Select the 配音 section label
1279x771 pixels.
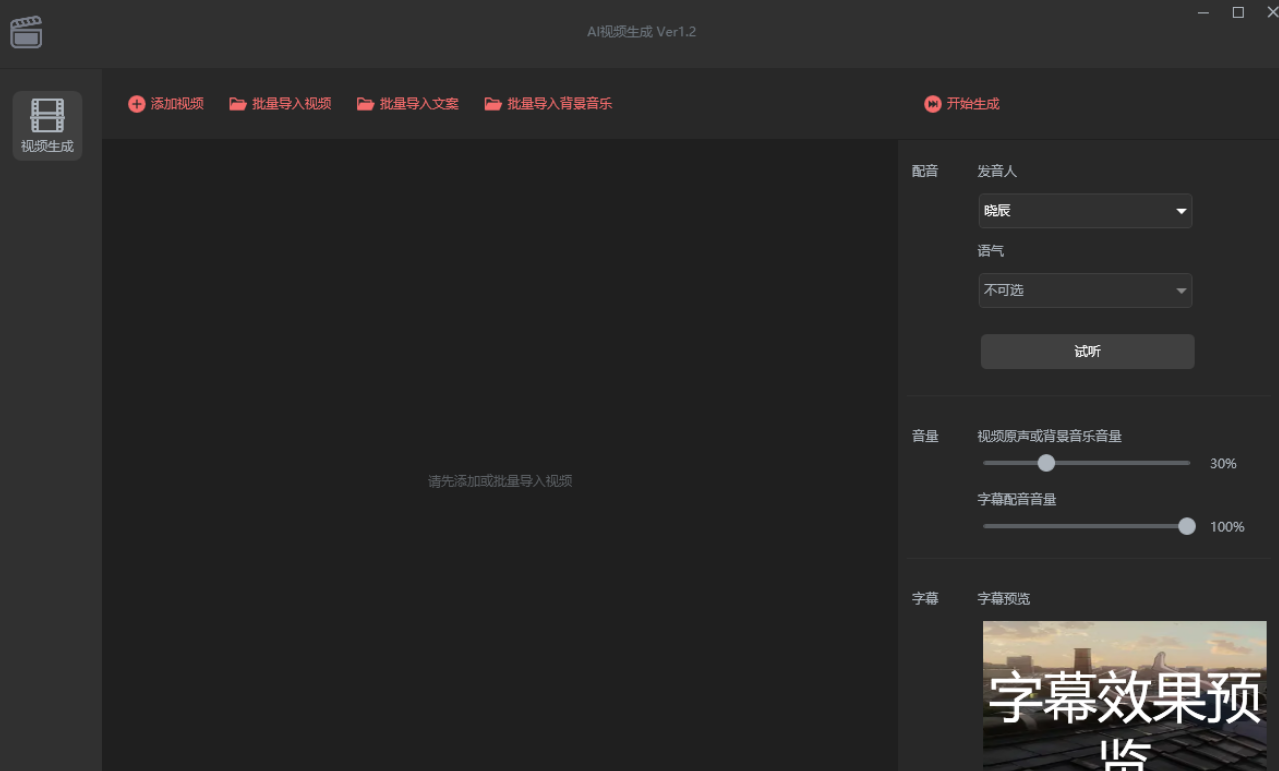coord(924,171)
